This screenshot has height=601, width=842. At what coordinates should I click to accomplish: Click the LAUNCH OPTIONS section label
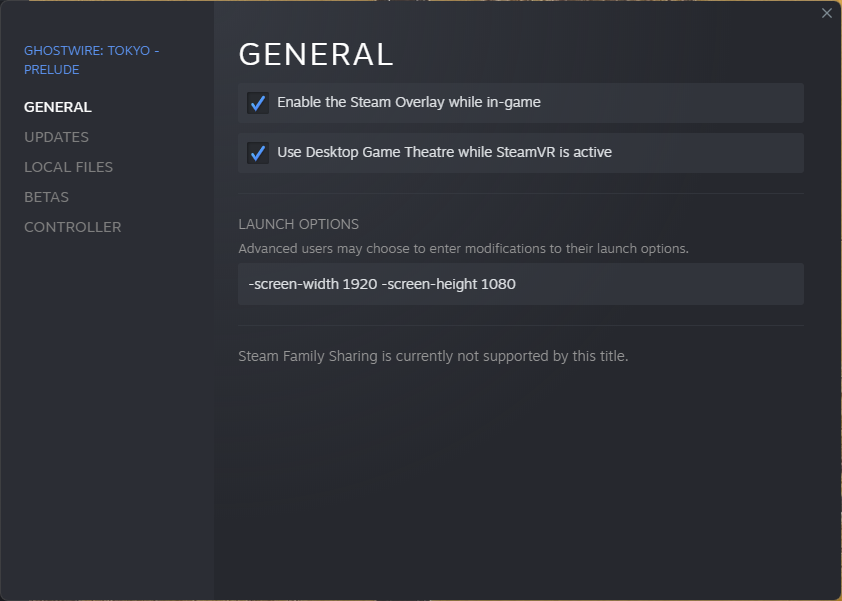[x=298, y=224]
